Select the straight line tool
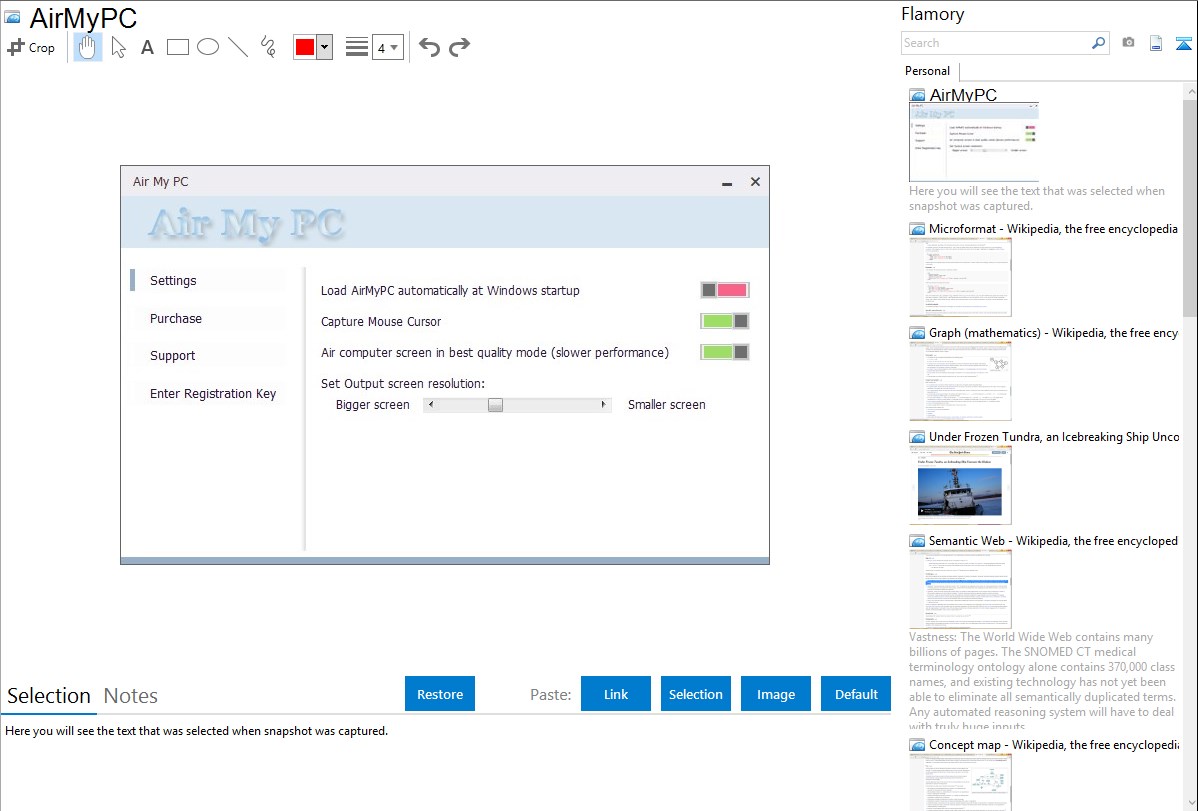Viewport: 1198px width, 811px height. tap(238, 47)
